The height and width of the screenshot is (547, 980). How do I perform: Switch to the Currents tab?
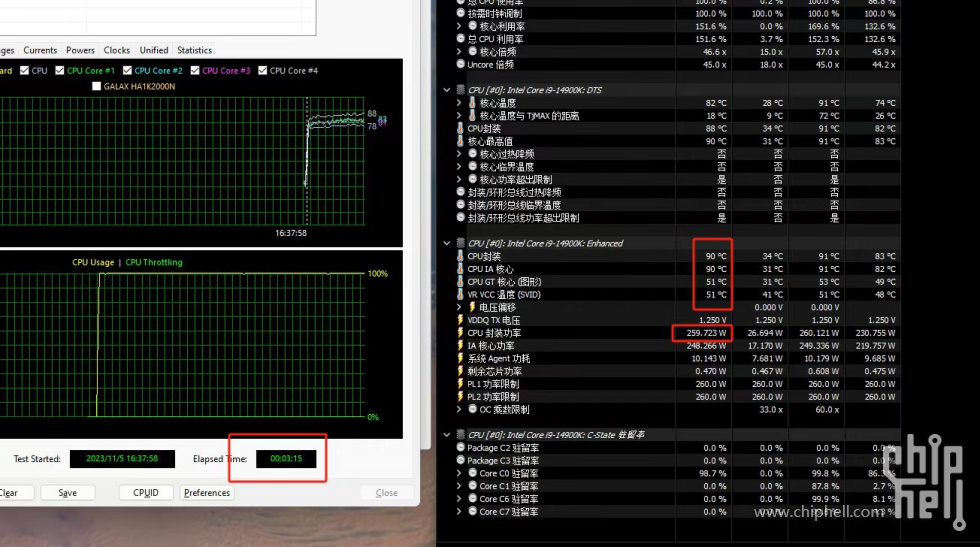pos(40,50)
